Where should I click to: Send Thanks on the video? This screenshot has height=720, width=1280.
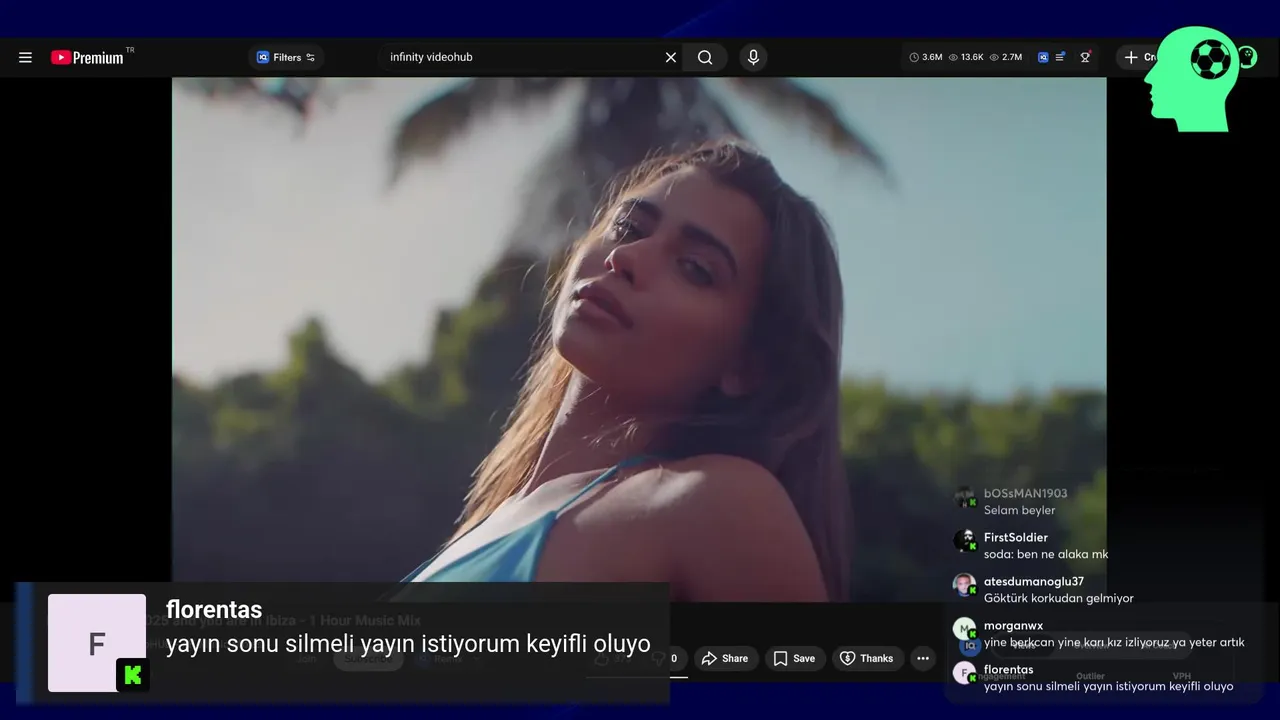point(866,658)
